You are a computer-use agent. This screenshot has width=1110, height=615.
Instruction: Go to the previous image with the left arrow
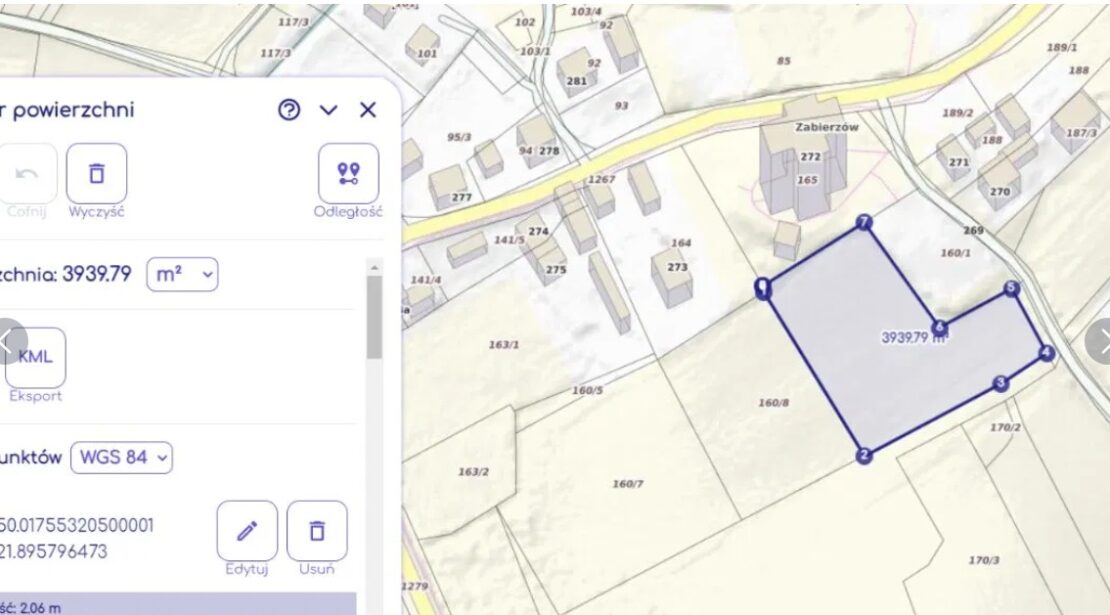[x=9, y=342]
